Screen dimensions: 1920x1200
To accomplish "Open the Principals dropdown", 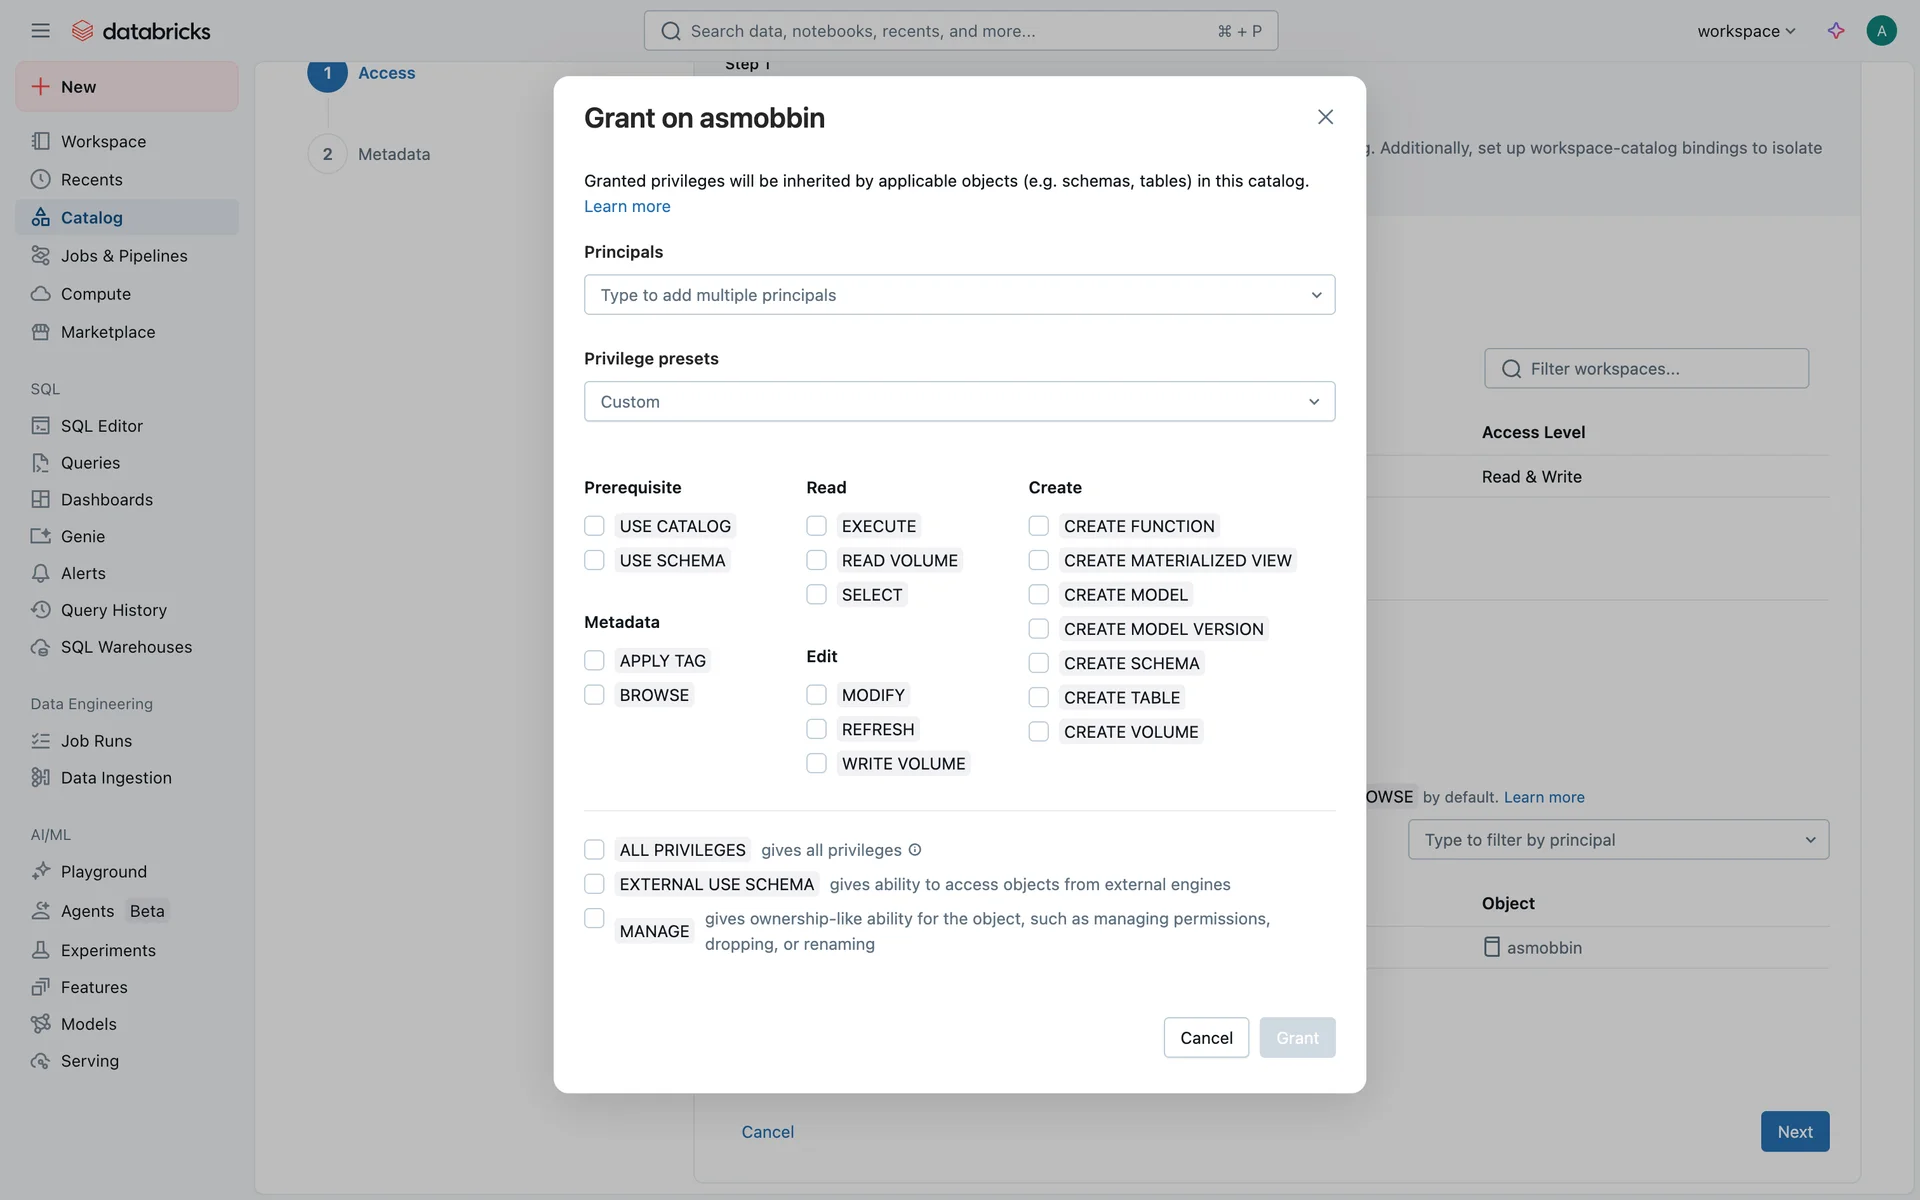I will tap(959, 295).
